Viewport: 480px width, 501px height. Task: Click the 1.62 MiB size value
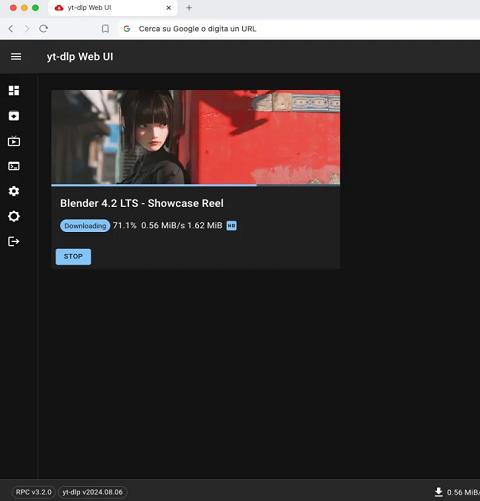205,226
